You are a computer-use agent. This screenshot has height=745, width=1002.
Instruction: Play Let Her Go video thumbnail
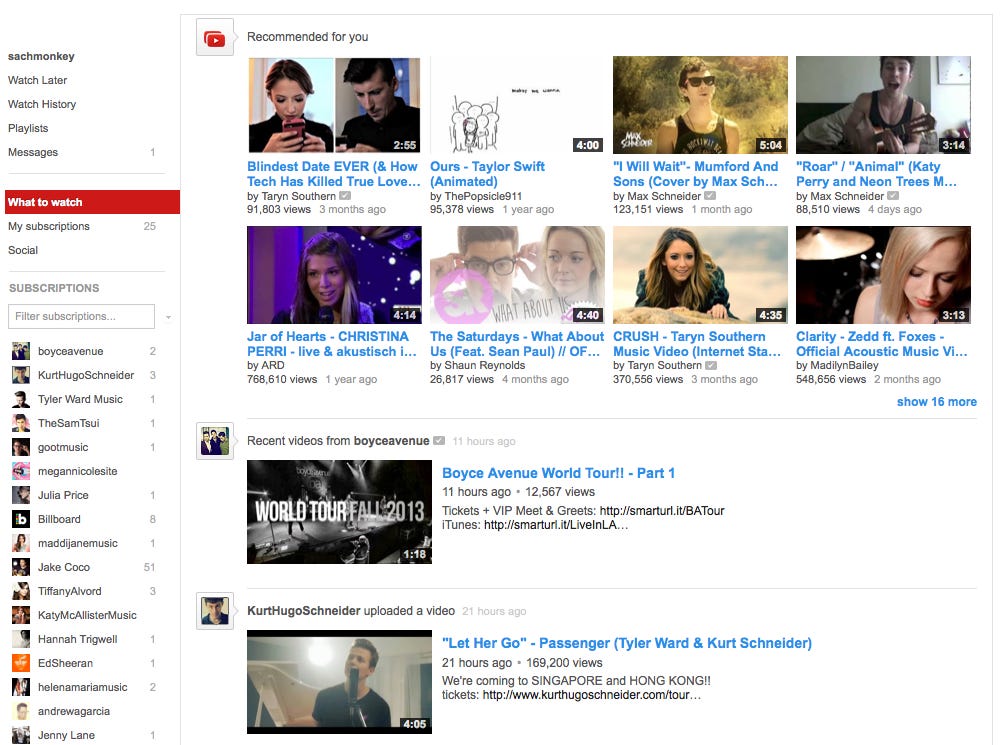[339, 682]
